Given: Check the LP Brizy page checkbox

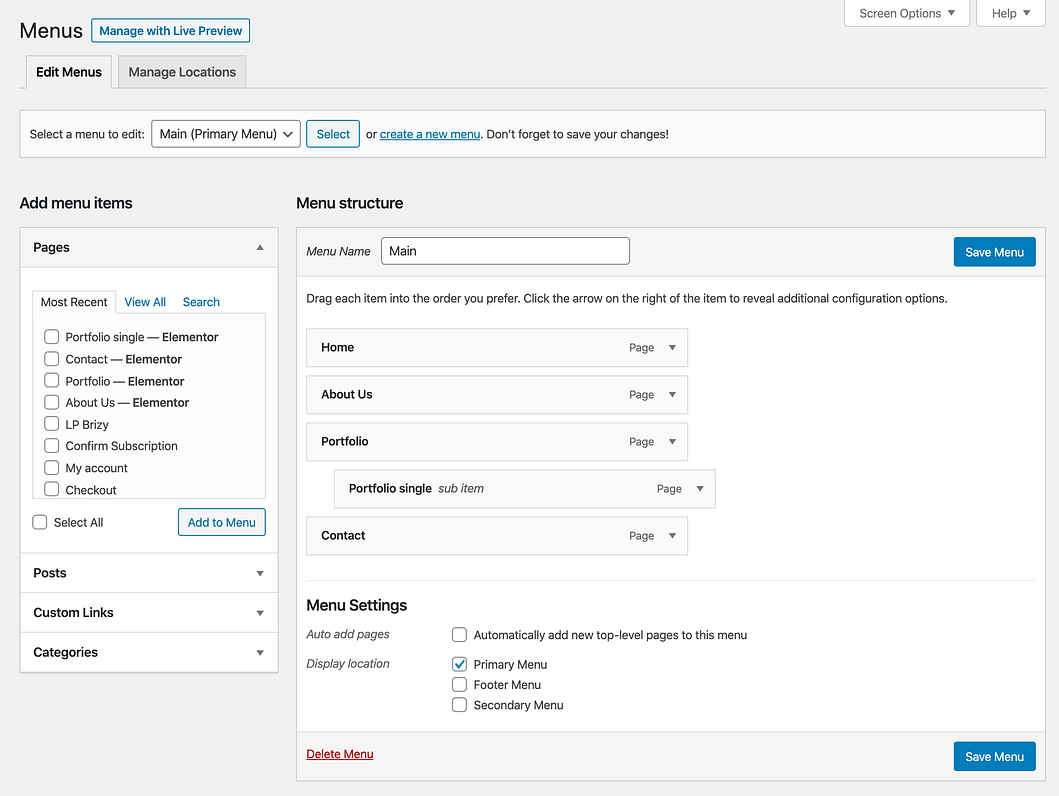Looking at the screenshot, I should click(x=51, y=423).
